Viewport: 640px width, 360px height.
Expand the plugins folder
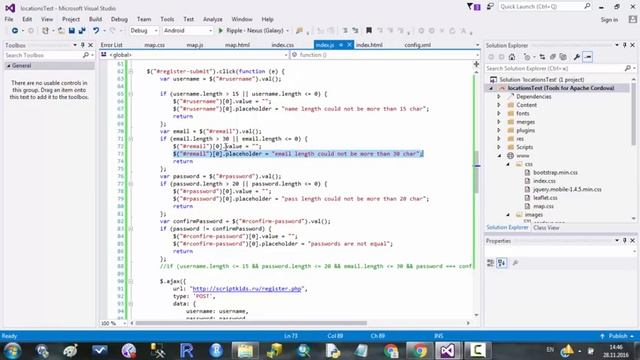[499, 131]
